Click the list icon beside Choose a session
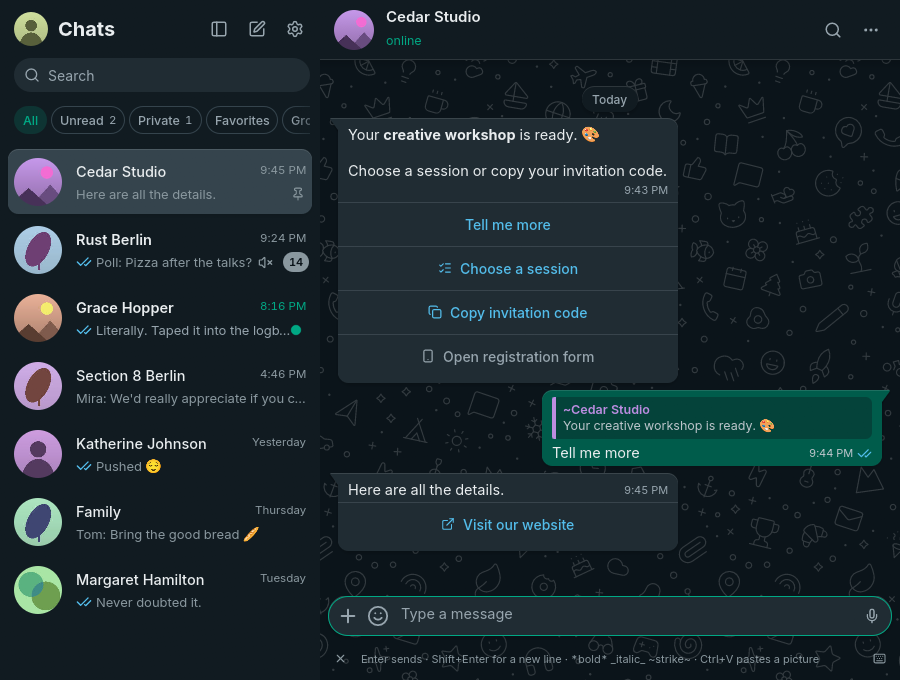The height and width of the screenshot is (680, 900). coord(445,269)
